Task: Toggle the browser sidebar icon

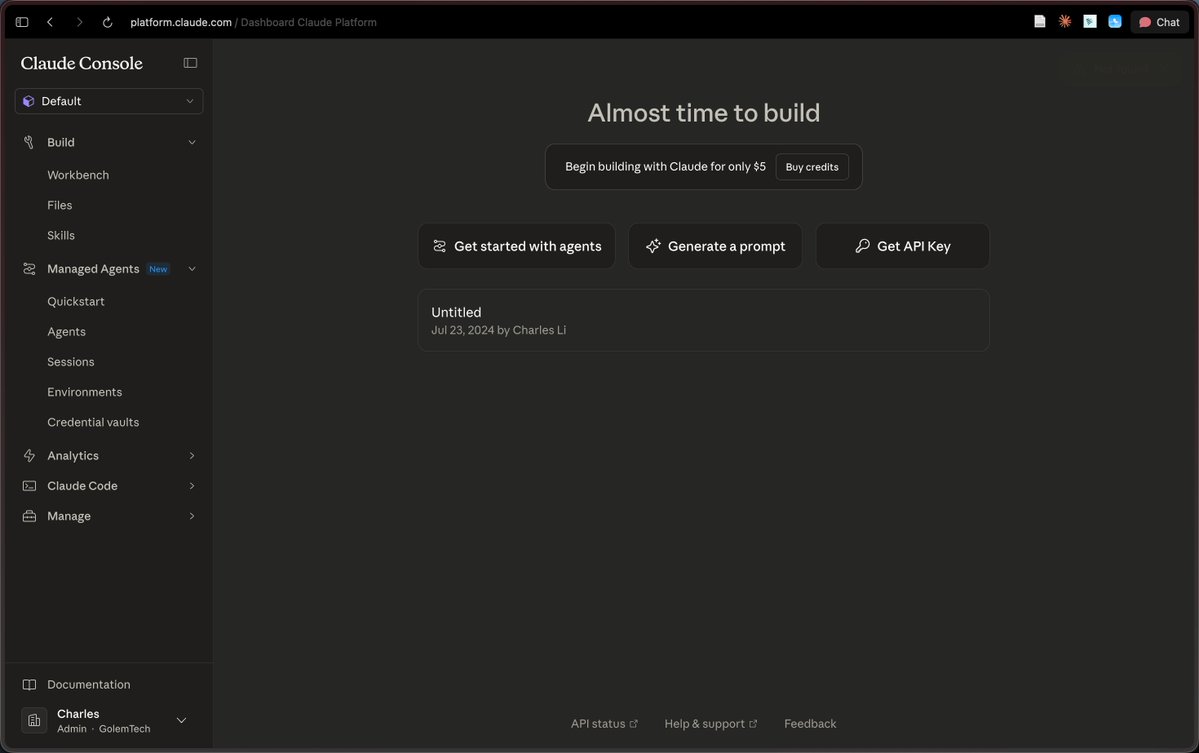Action: (22, 22)
